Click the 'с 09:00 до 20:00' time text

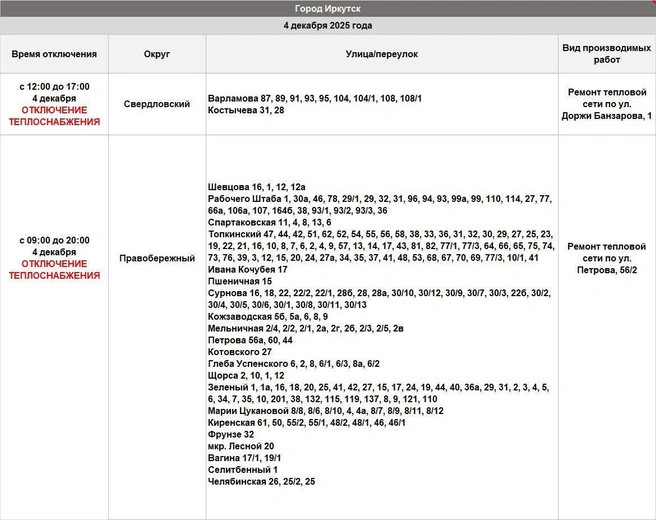54,240
